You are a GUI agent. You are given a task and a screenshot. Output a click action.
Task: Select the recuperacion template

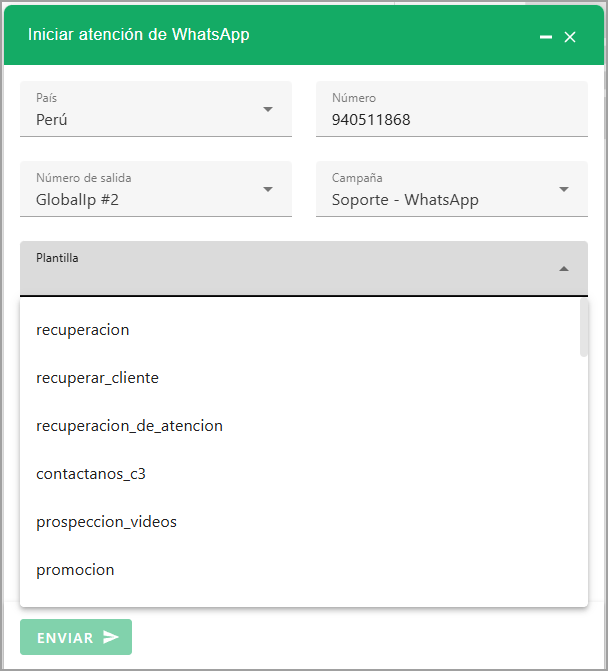coord(83,329)
